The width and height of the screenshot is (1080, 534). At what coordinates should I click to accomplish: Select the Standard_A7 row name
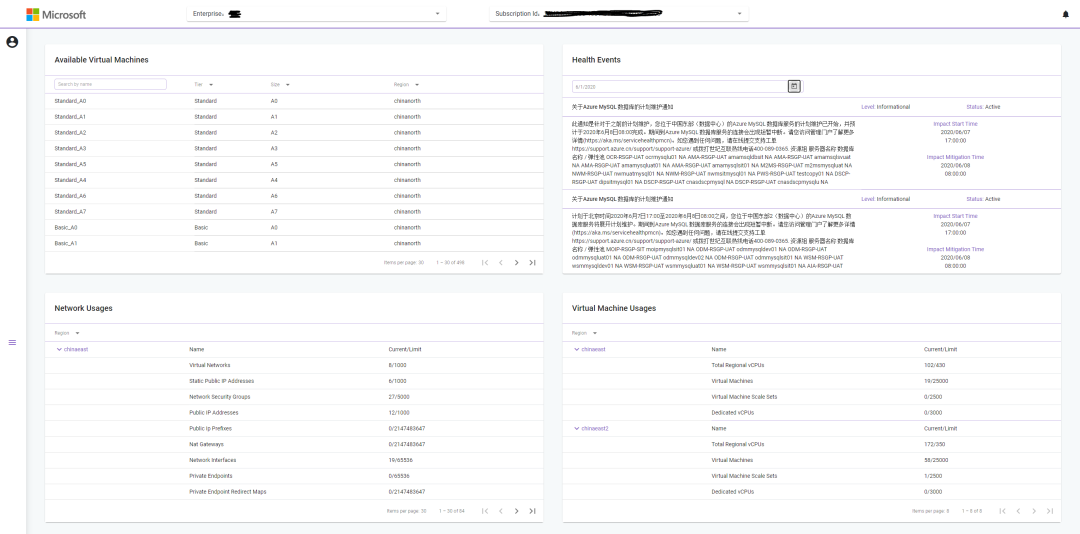click(x=70, y=212)
